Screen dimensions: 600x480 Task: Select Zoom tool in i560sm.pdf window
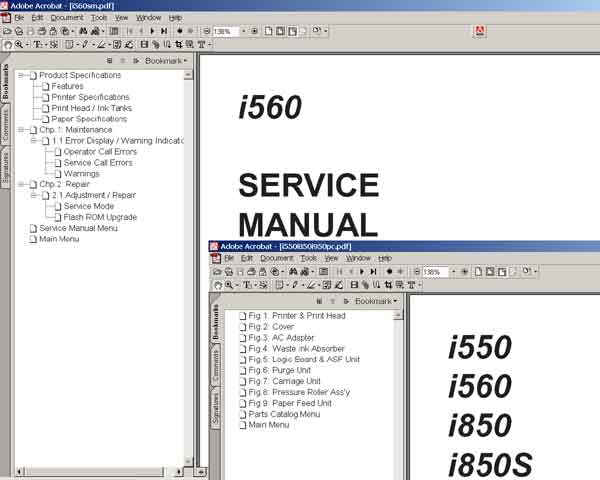(x=19, y=45)
